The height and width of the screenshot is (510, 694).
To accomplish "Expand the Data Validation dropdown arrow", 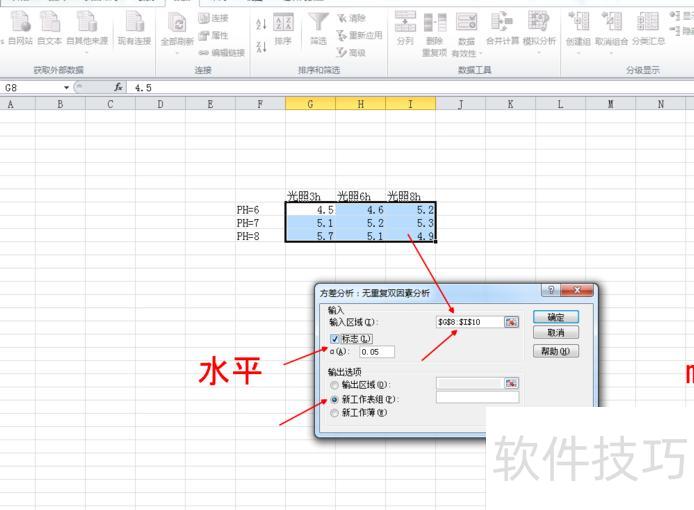I will point(481,54).
